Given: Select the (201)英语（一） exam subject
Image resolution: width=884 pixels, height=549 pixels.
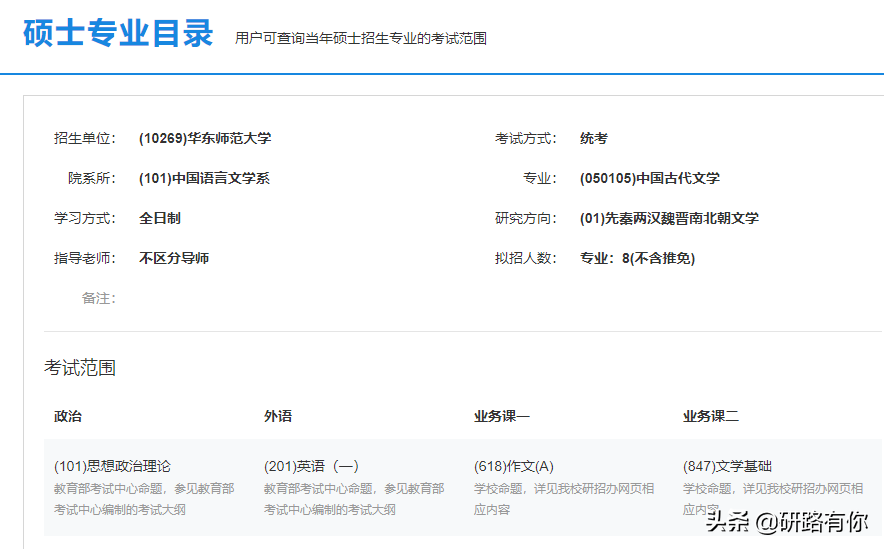Looking at the screenshot, I should point(311,466).
